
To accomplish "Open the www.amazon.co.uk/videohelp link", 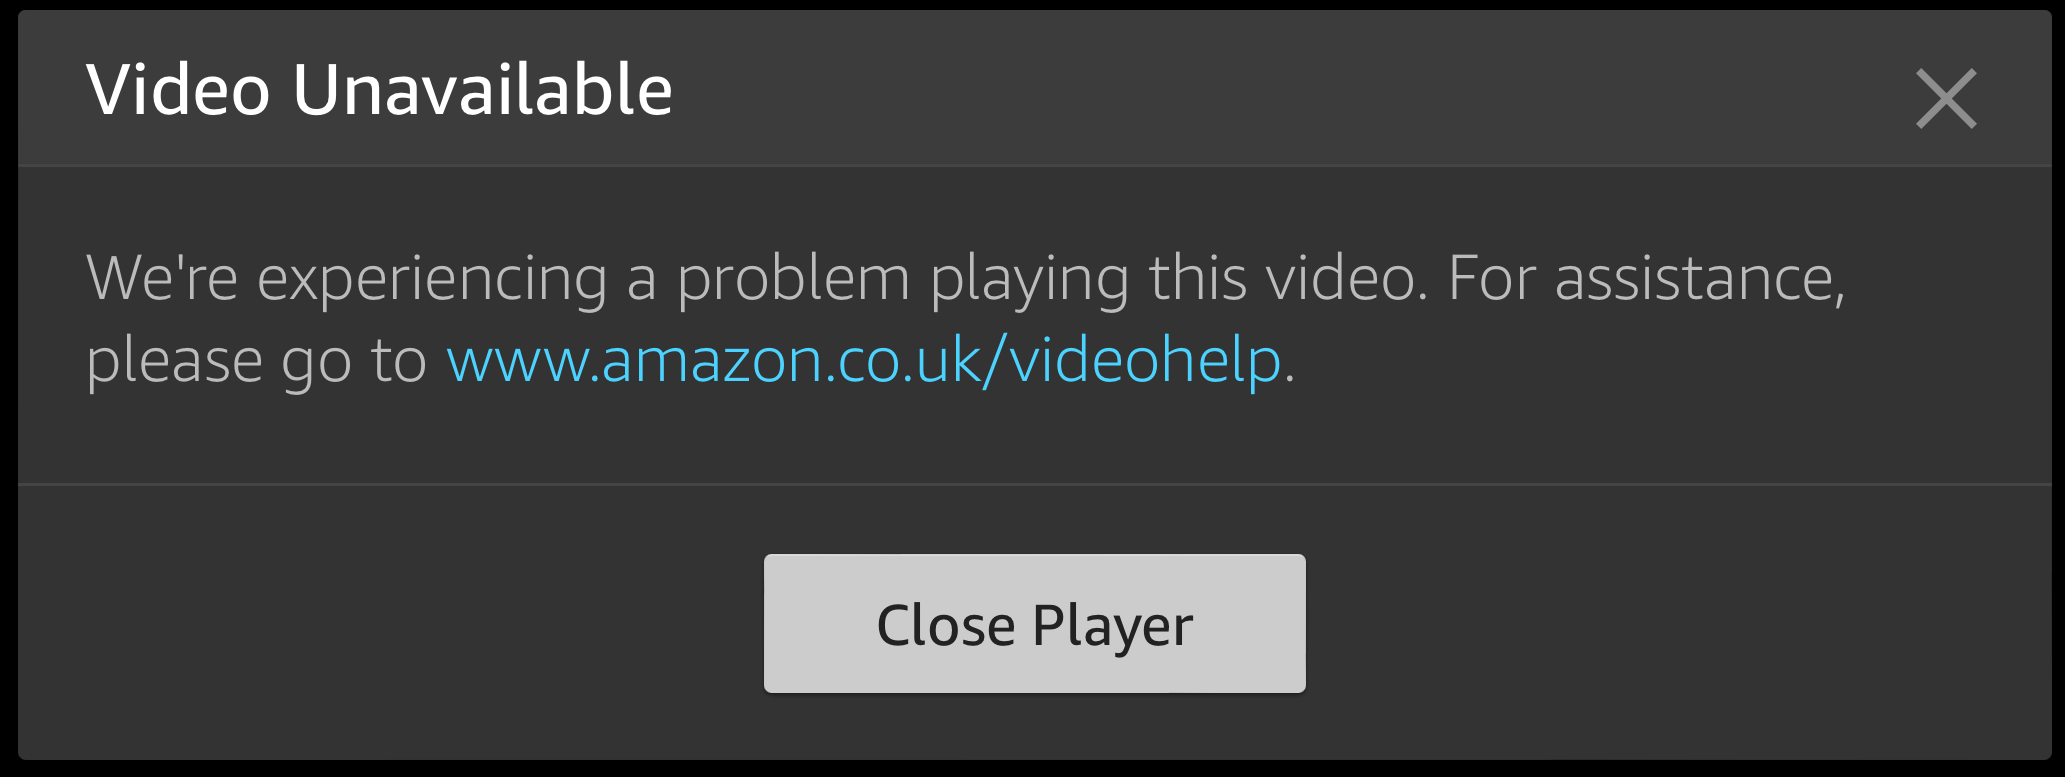I will (864, 360).
